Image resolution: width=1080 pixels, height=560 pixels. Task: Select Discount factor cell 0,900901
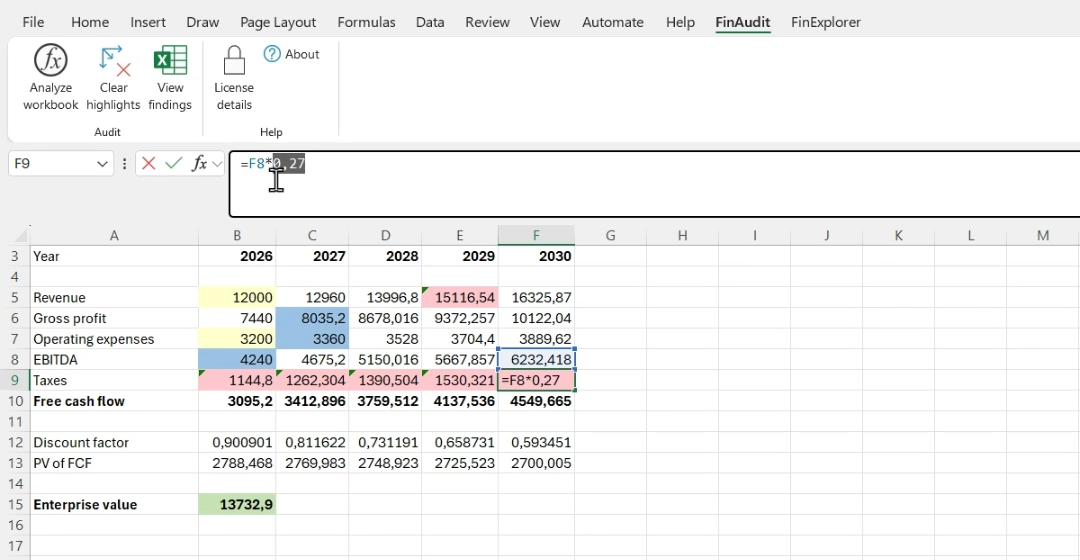pos(237,442)
